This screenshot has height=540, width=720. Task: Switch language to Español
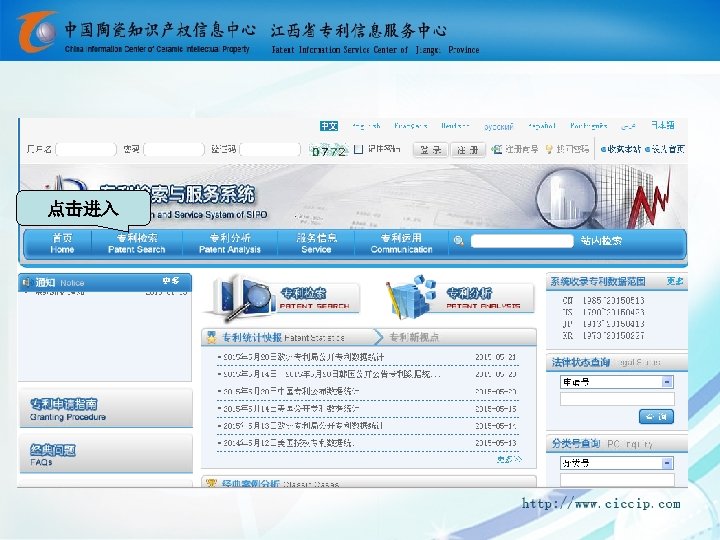(542, 126)
